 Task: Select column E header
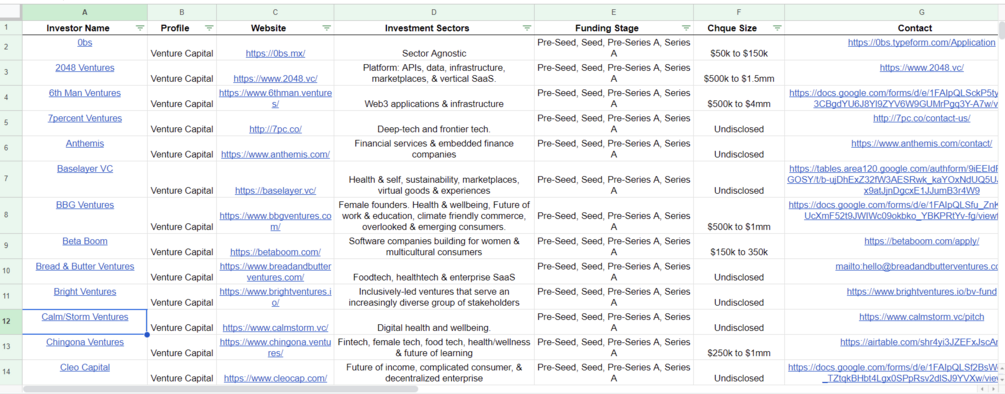pos(614,12)
